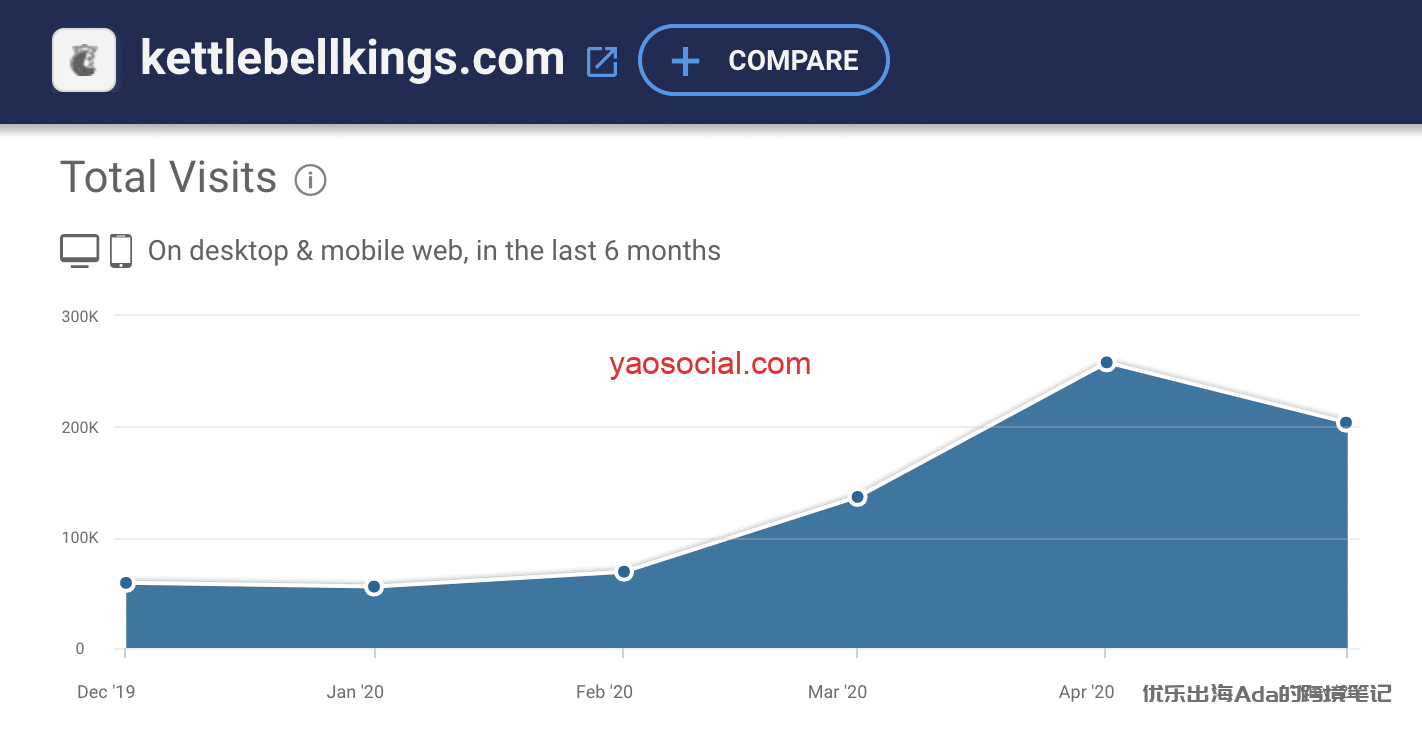1422x732 pixels.
Task: Click the Mar '20 x-axis label
Action: click(838, 692)
